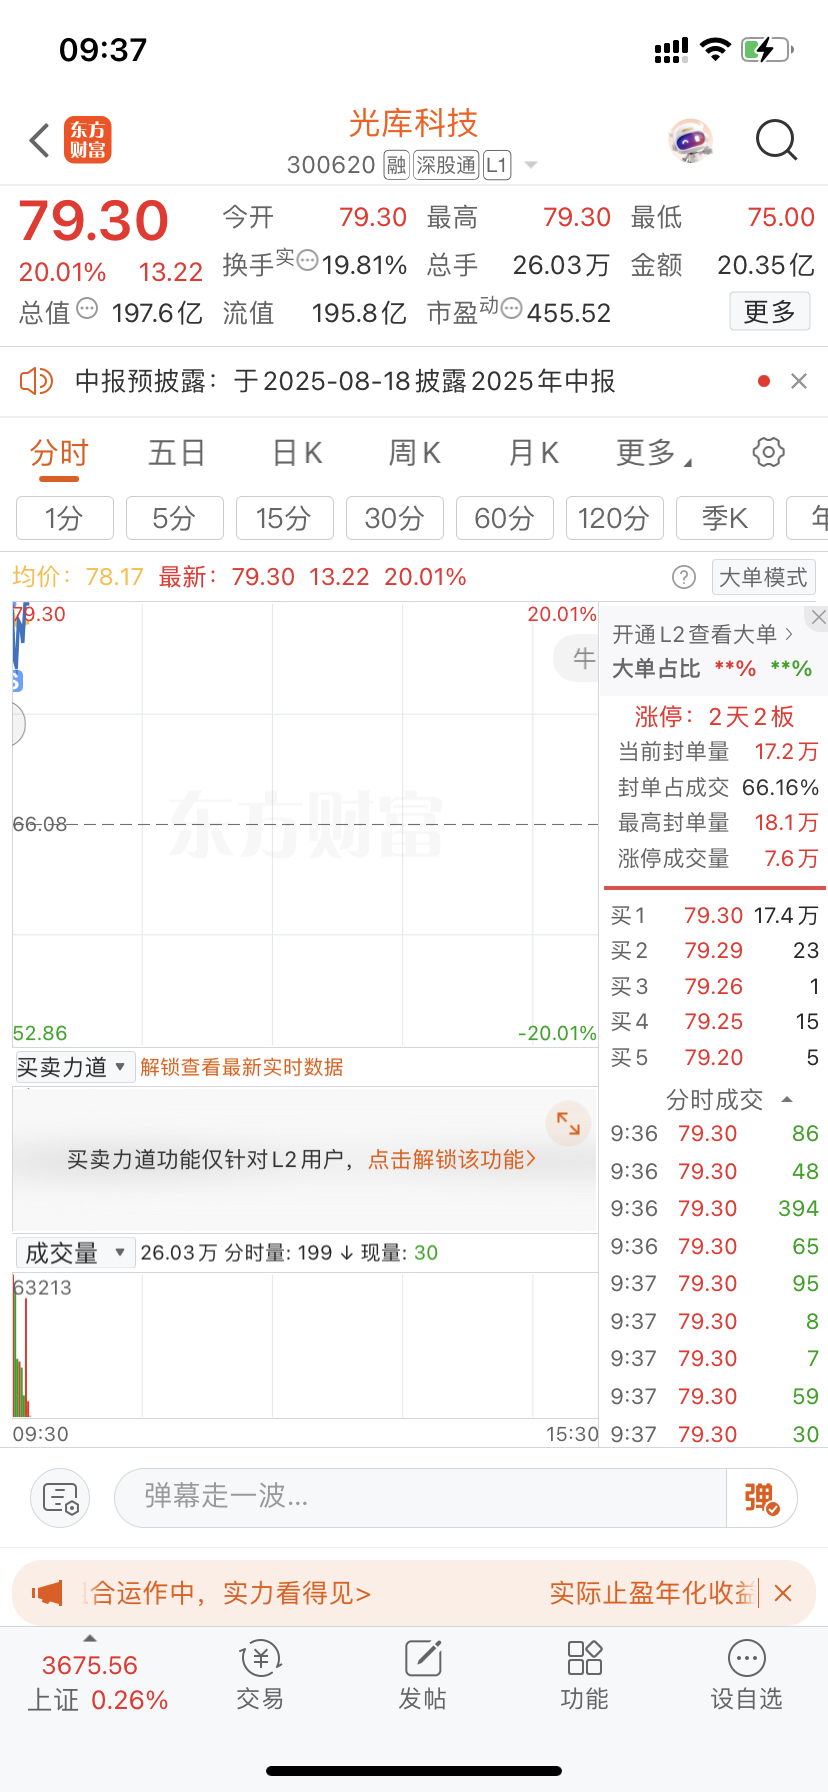Tap 涨停: 2天2板 label
This screenshot has width=828, height=1792.
(x=714, y=716)
